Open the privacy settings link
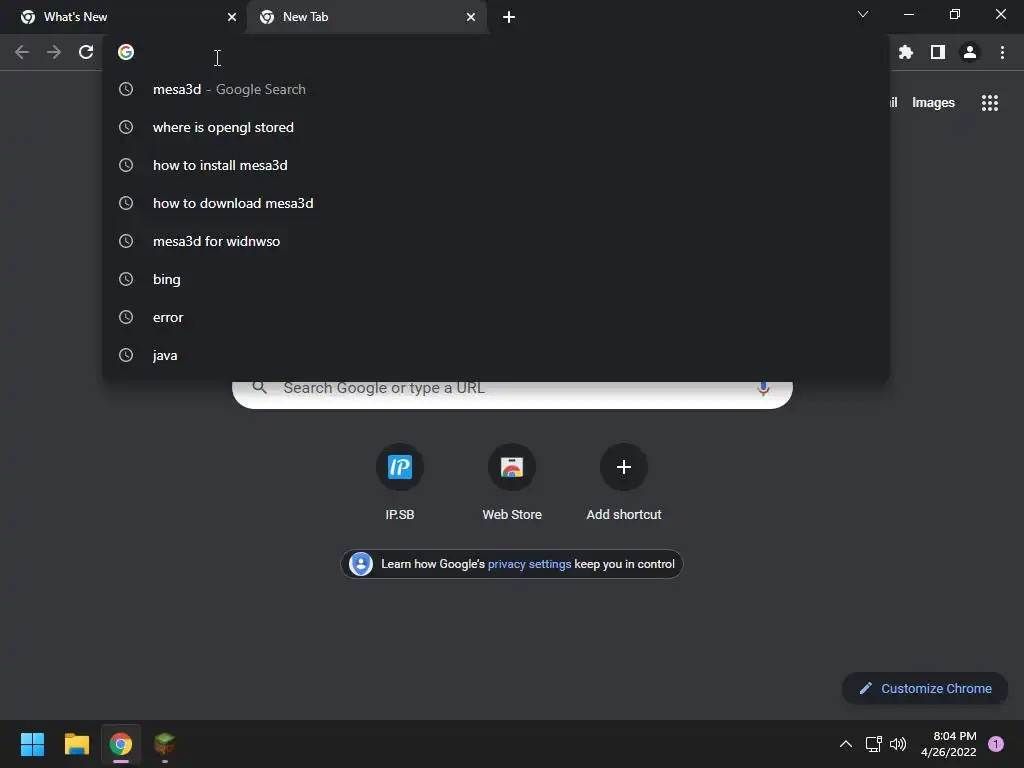This screenshot has height=768, width=1024. pyautogui.click(x=529, y=564)
